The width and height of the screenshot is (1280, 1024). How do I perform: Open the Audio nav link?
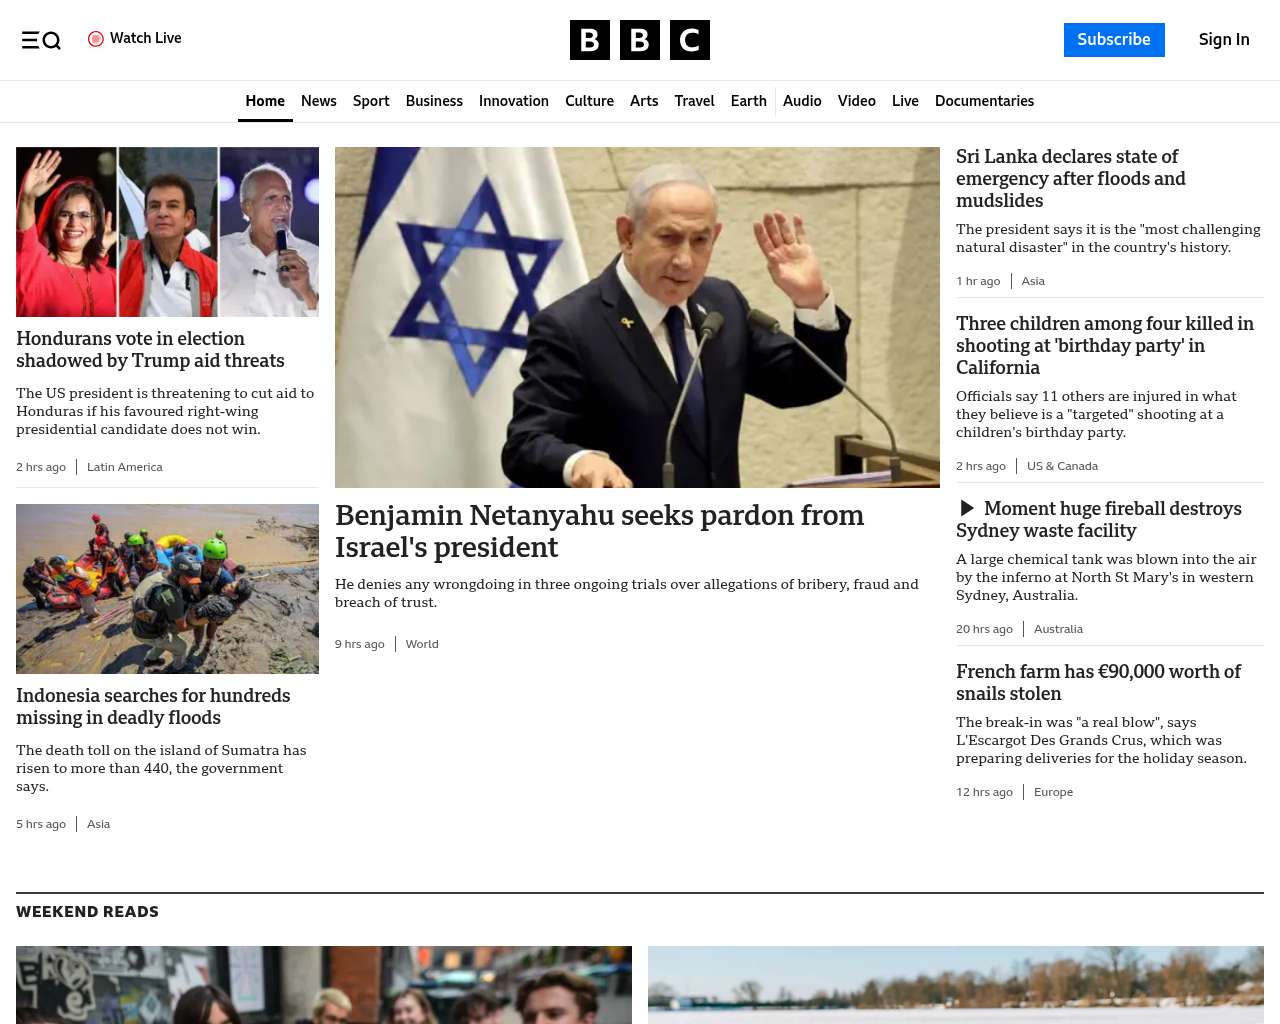802,101
